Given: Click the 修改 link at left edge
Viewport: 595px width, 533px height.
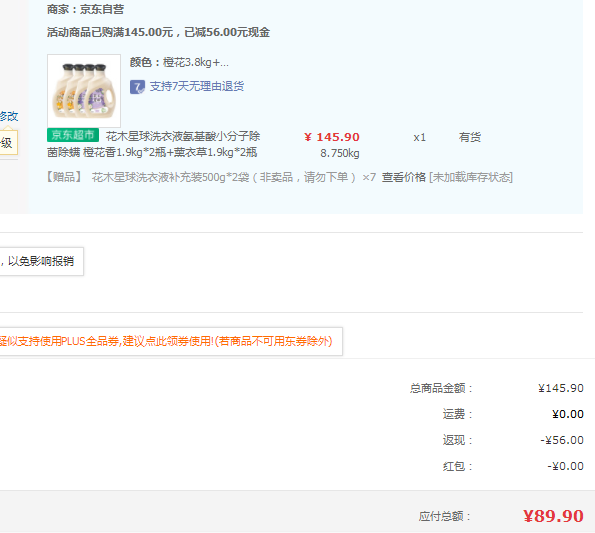Looking at the screenshot, I should (x=9, y=116).
